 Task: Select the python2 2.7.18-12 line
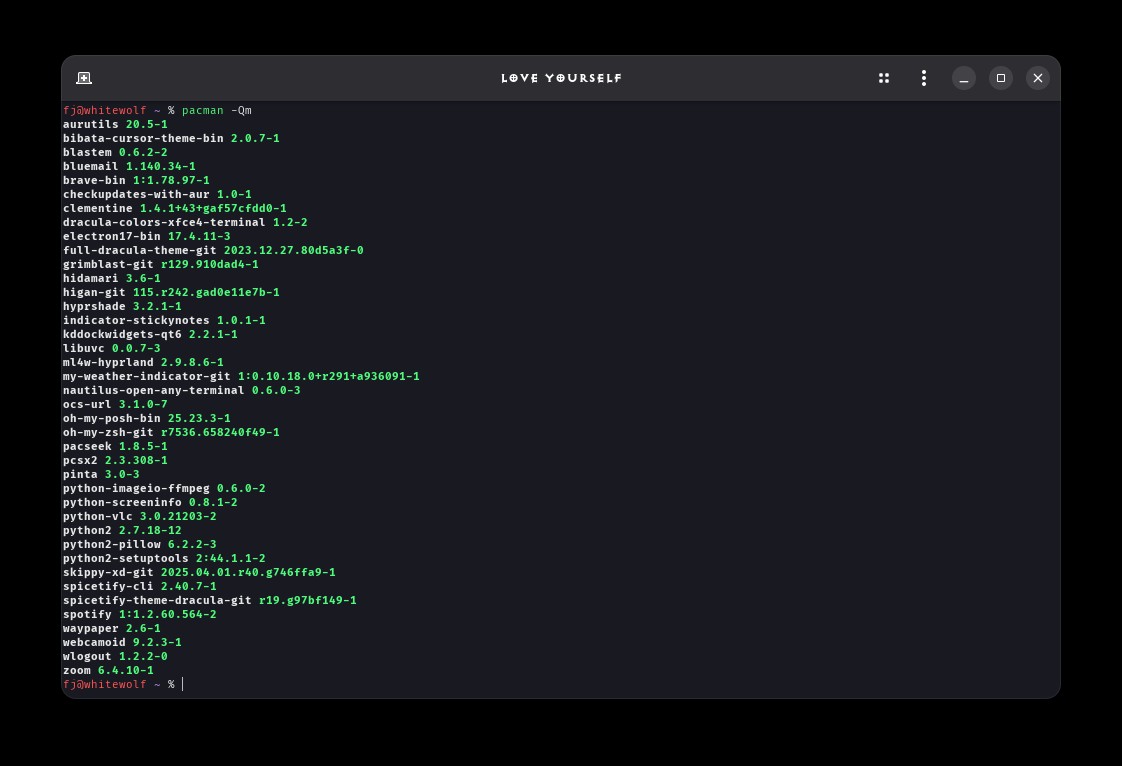[x=122, y=530]
